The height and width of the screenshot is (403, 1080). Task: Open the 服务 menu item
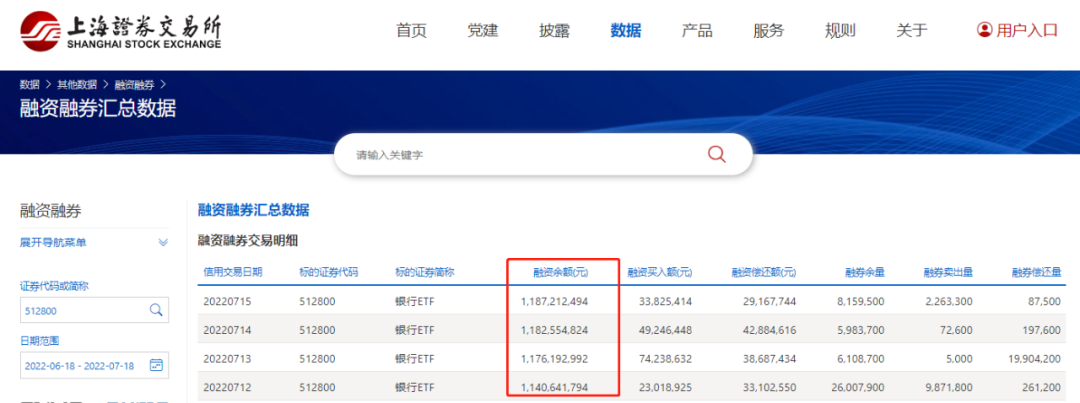coord(769,30)
